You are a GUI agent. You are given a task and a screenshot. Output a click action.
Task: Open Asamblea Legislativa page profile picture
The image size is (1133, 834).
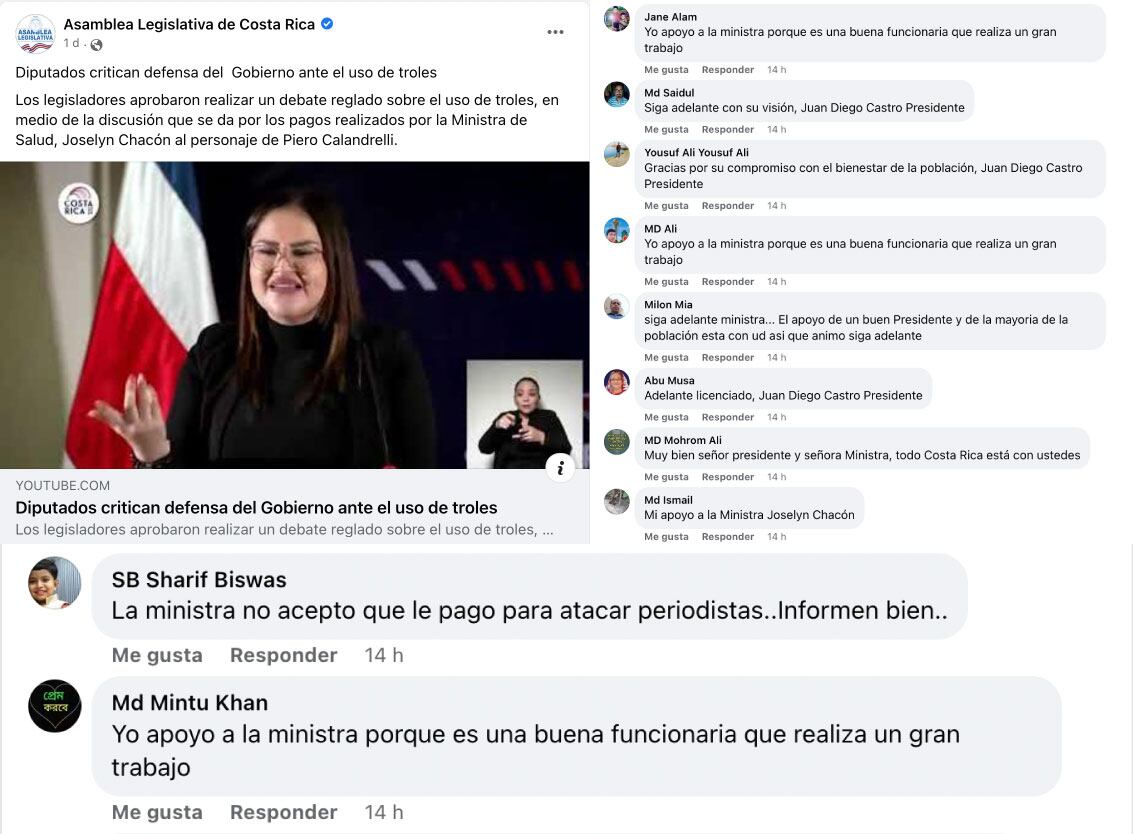pos(35,33)
